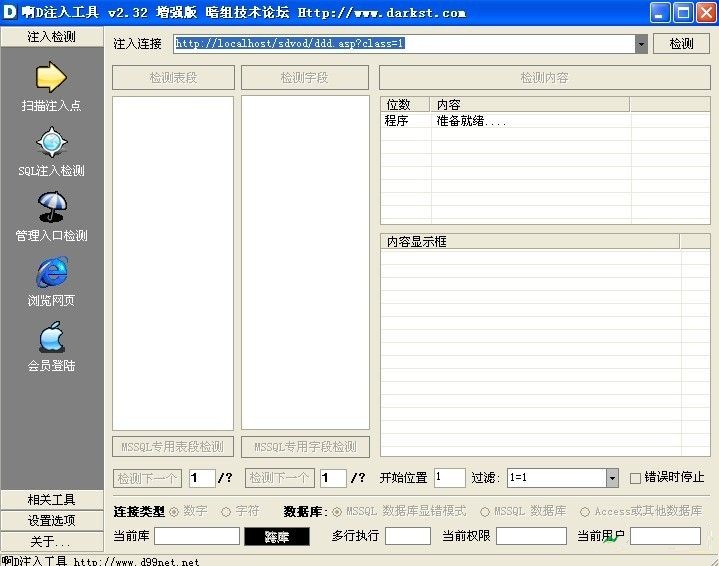The width and height of the screenshot is (719, 566).
Task: Open the 扫描注入点 yellow arrow icon
Action: pyautogui.click(x=51, y=77)
